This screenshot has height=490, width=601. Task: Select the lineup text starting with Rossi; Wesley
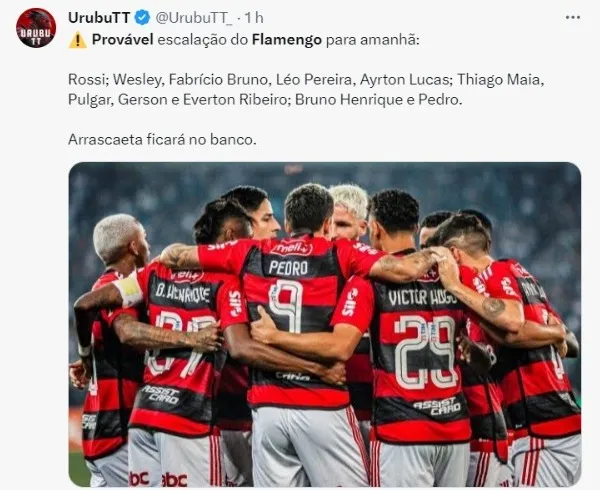(x=306, y=89)
